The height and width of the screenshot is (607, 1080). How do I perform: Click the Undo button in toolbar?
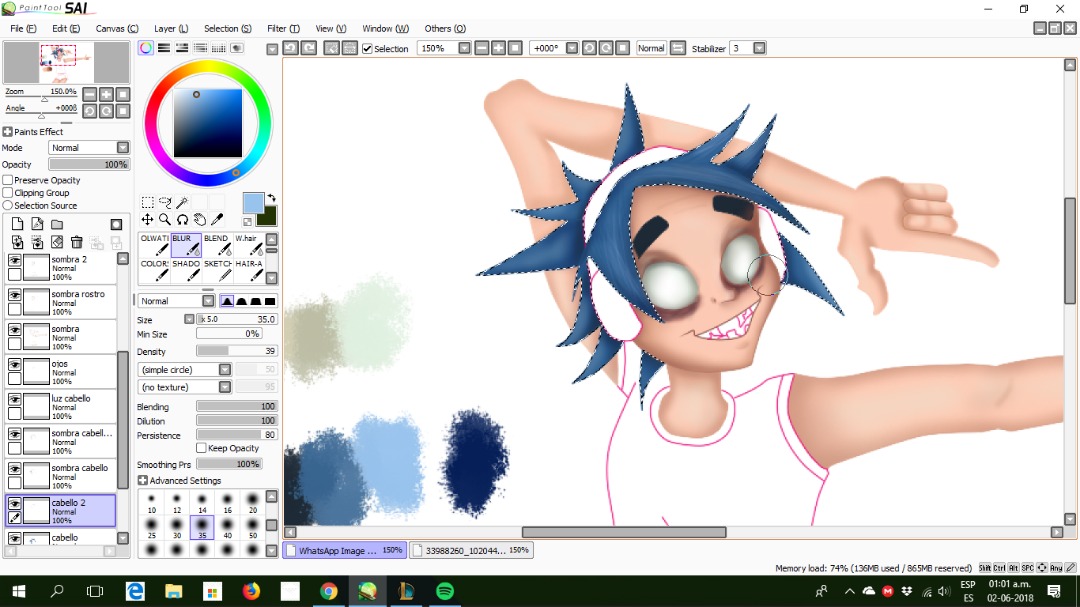(x=290, y=48)
